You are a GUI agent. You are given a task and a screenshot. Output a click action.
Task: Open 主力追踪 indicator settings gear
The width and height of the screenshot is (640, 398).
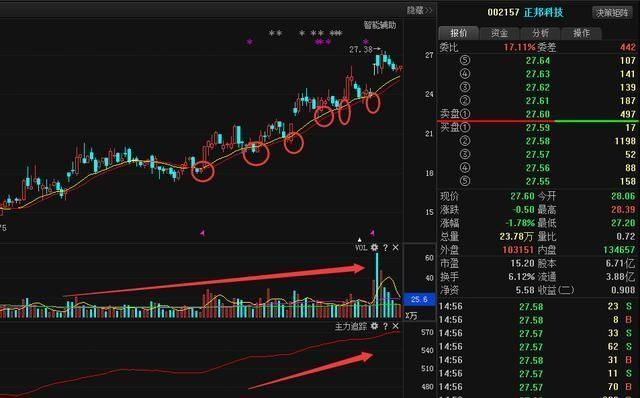click(374, 326)
